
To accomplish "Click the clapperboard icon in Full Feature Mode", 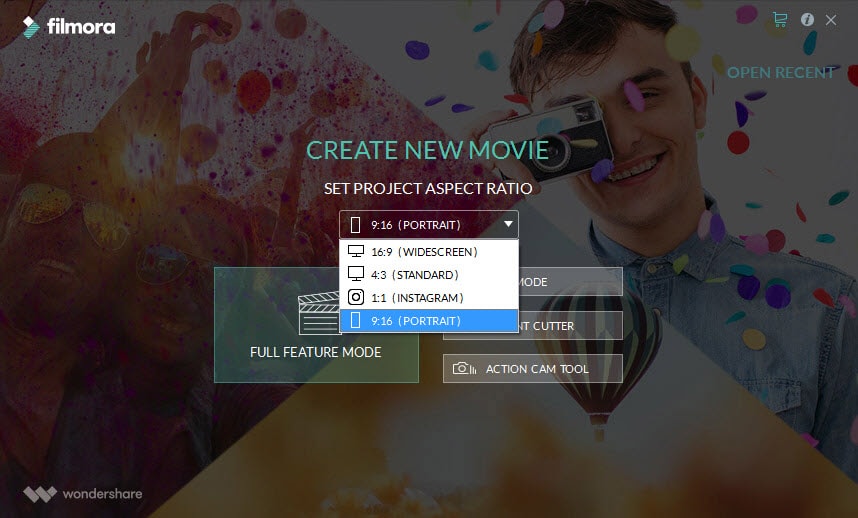I will 319,313.
